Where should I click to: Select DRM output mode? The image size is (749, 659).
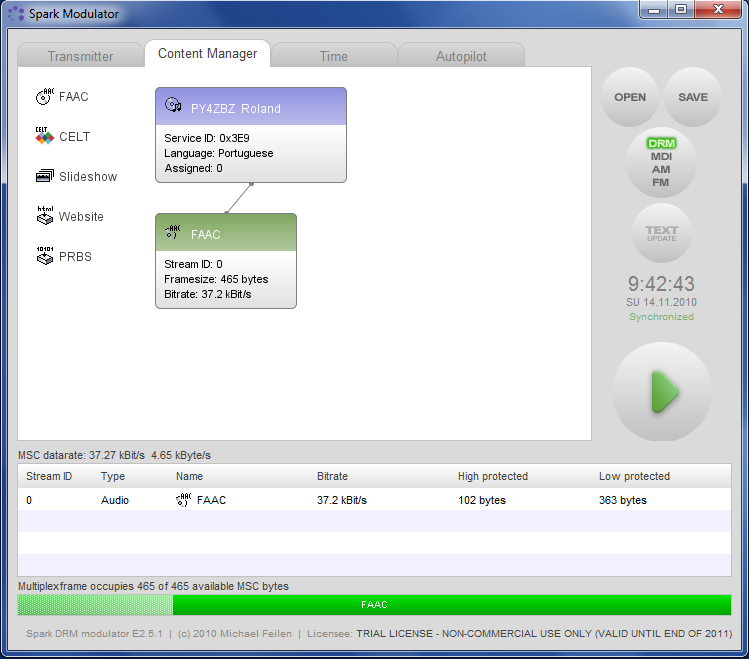[x=661, y=143]
